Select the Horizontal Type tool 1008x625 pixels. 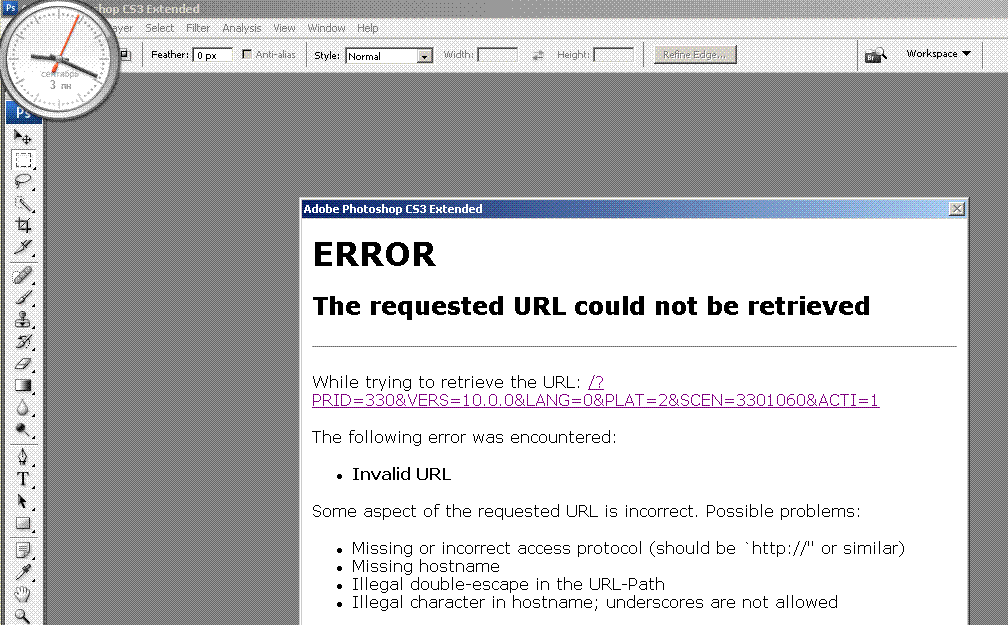(22, 479)
